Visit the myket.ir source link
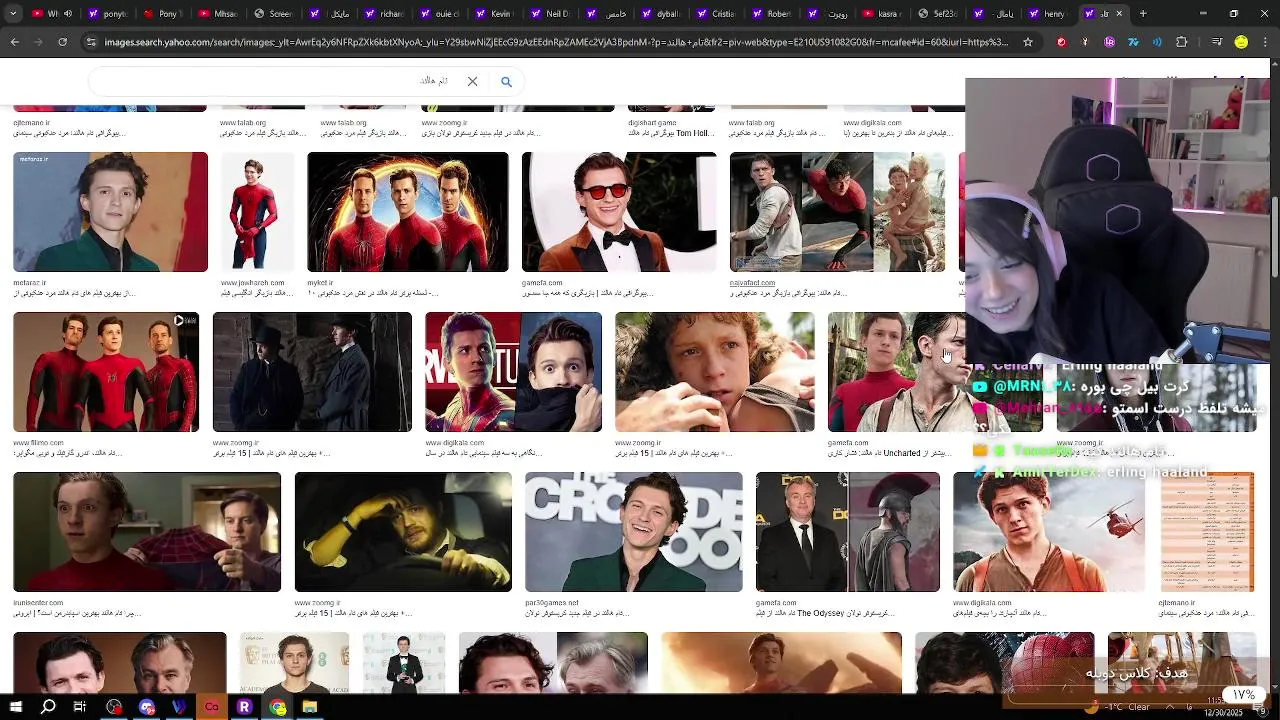1280x720 pixels. coord(320,283)
